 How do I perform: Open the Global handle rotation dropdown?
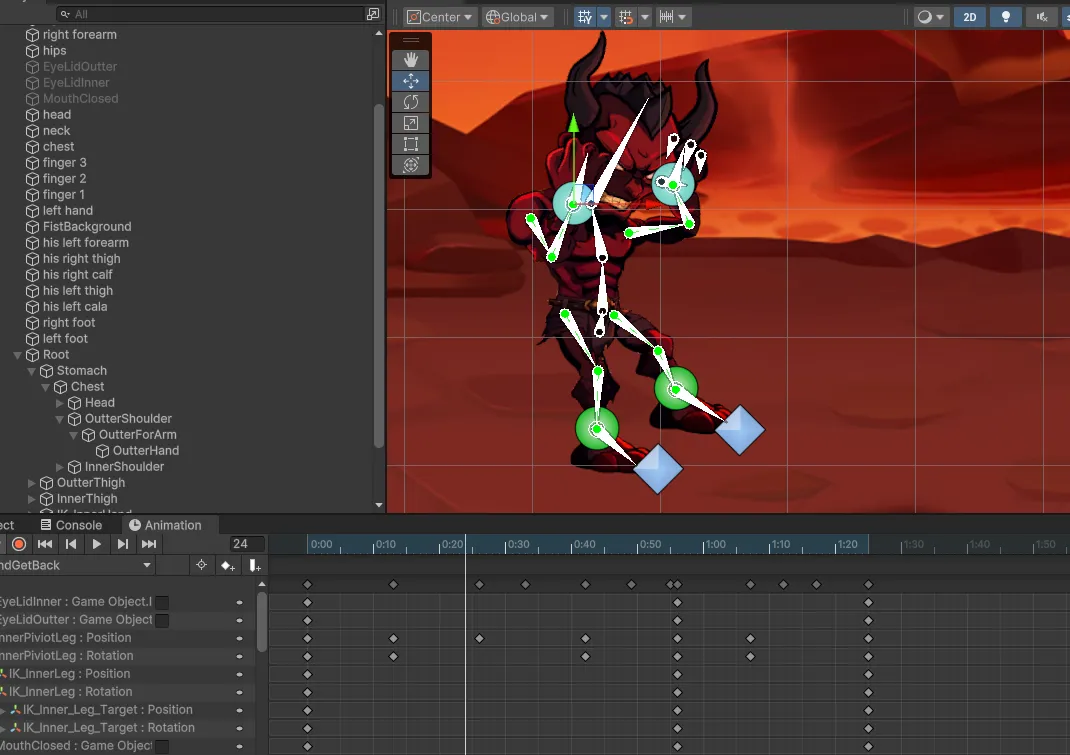tap(517, 17)
